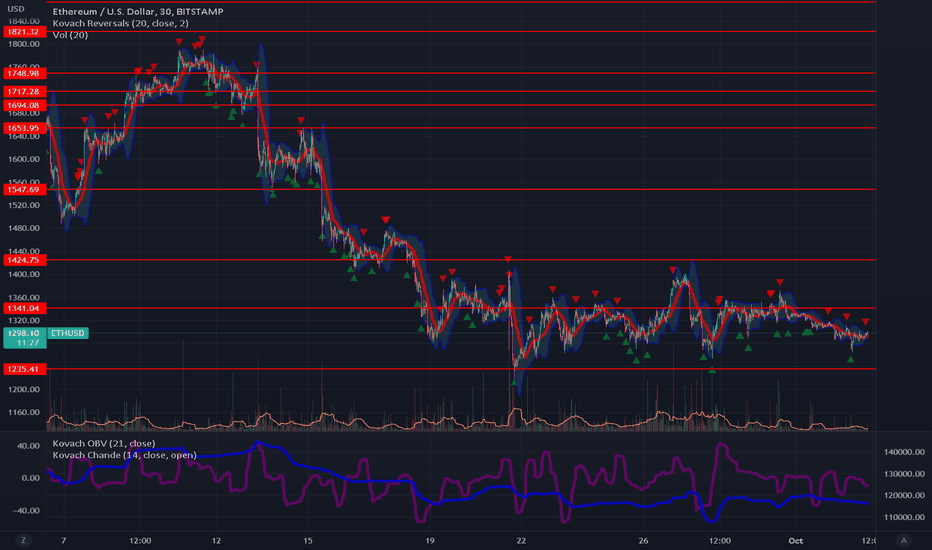Open the Ethereum / U.S. Dollar symbol title

pyautogui.click(x=138, y=11)
